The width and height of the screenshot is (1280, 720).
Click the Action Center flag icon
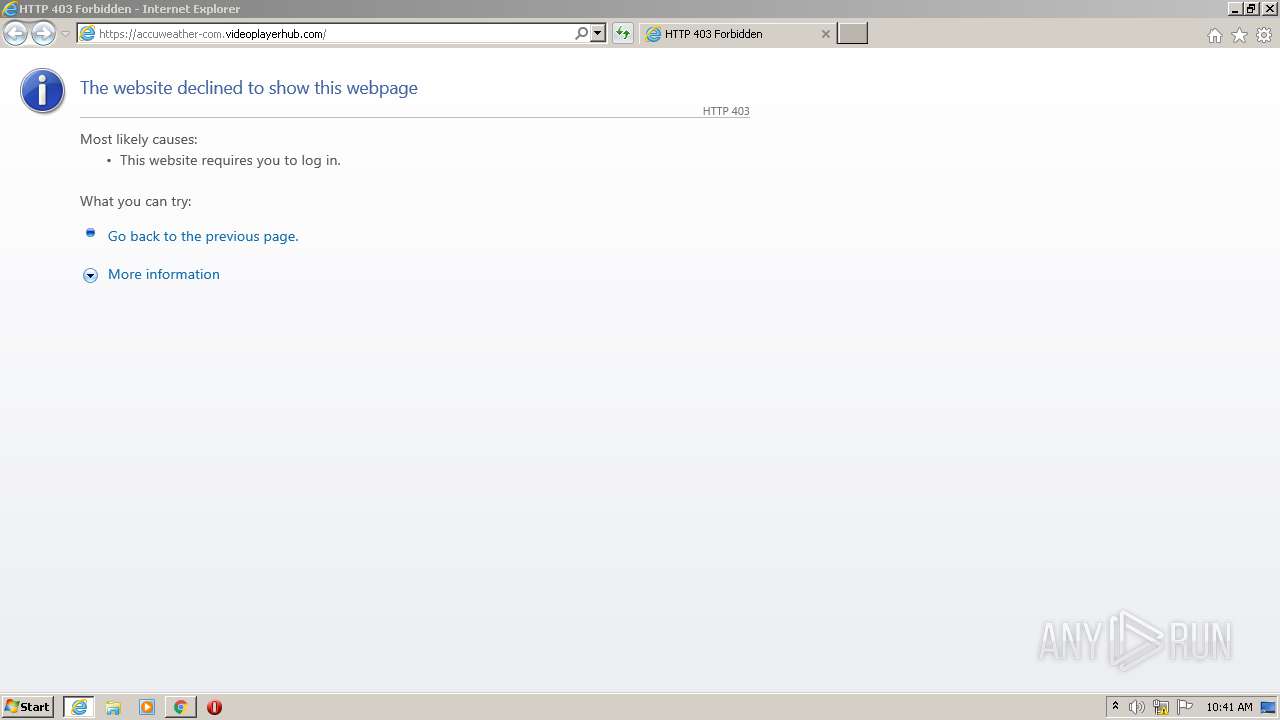[x=1185, y=707]
